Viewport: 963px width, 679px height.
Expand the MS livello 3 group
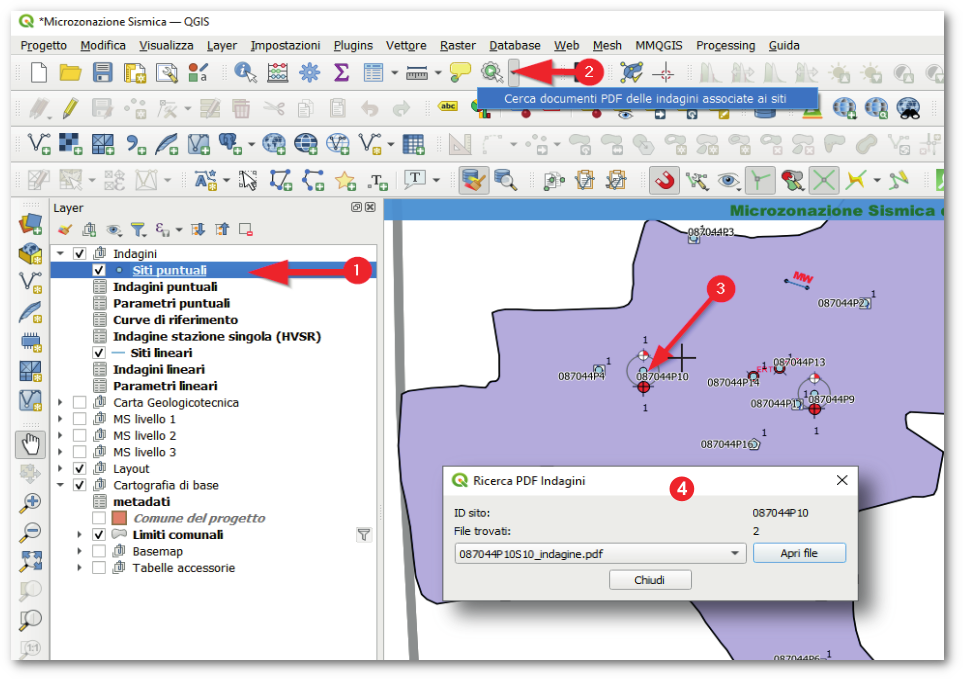point(60,452)
